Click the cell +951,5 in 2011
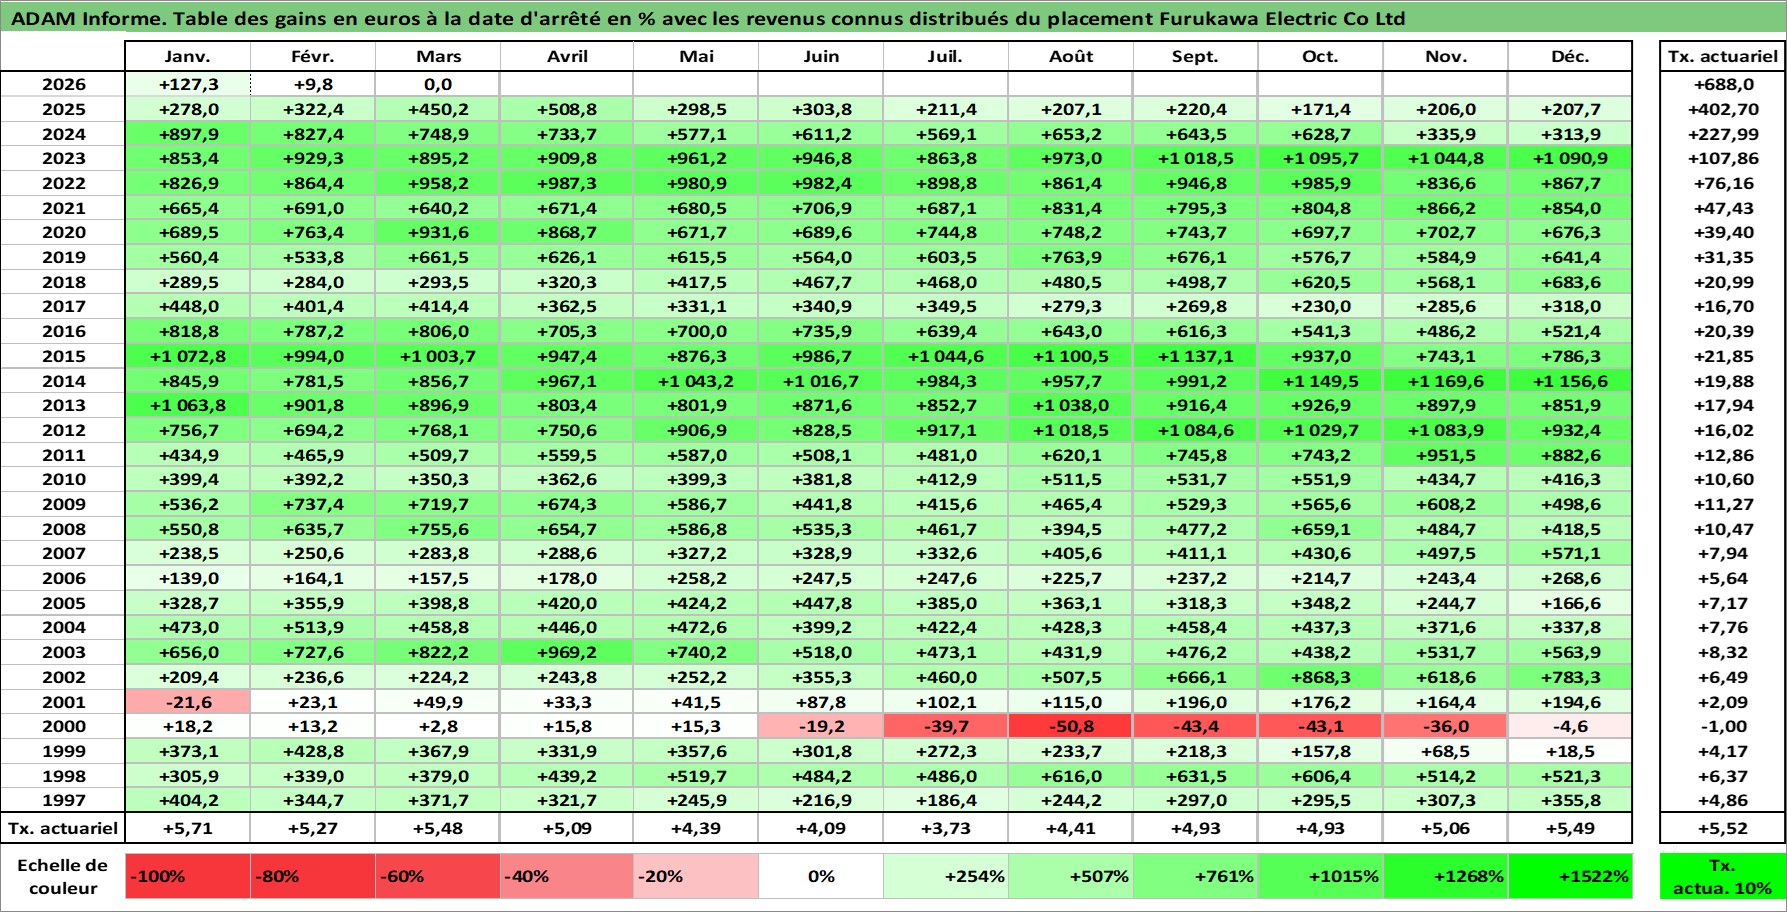 1445,455
